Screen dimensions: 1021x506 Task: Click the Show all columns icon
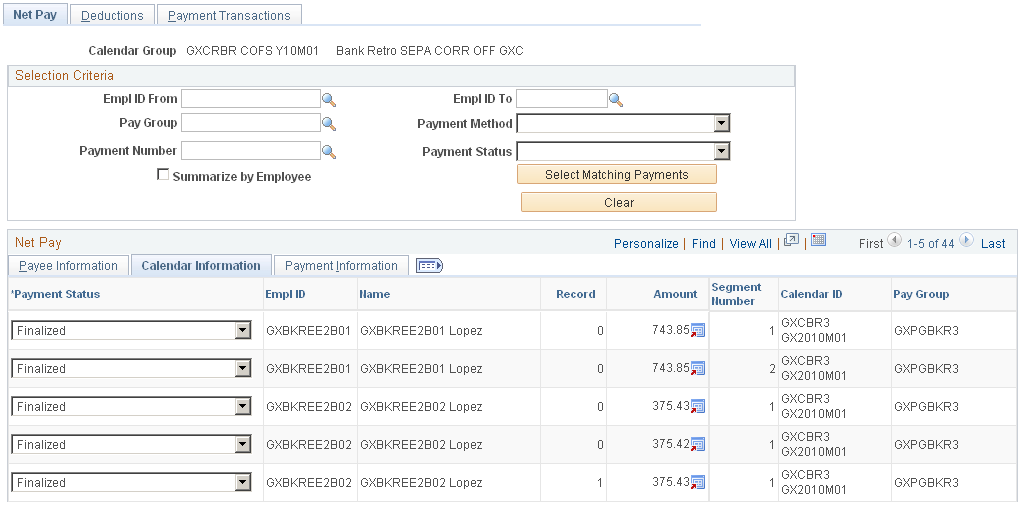[x=429, y=266]
